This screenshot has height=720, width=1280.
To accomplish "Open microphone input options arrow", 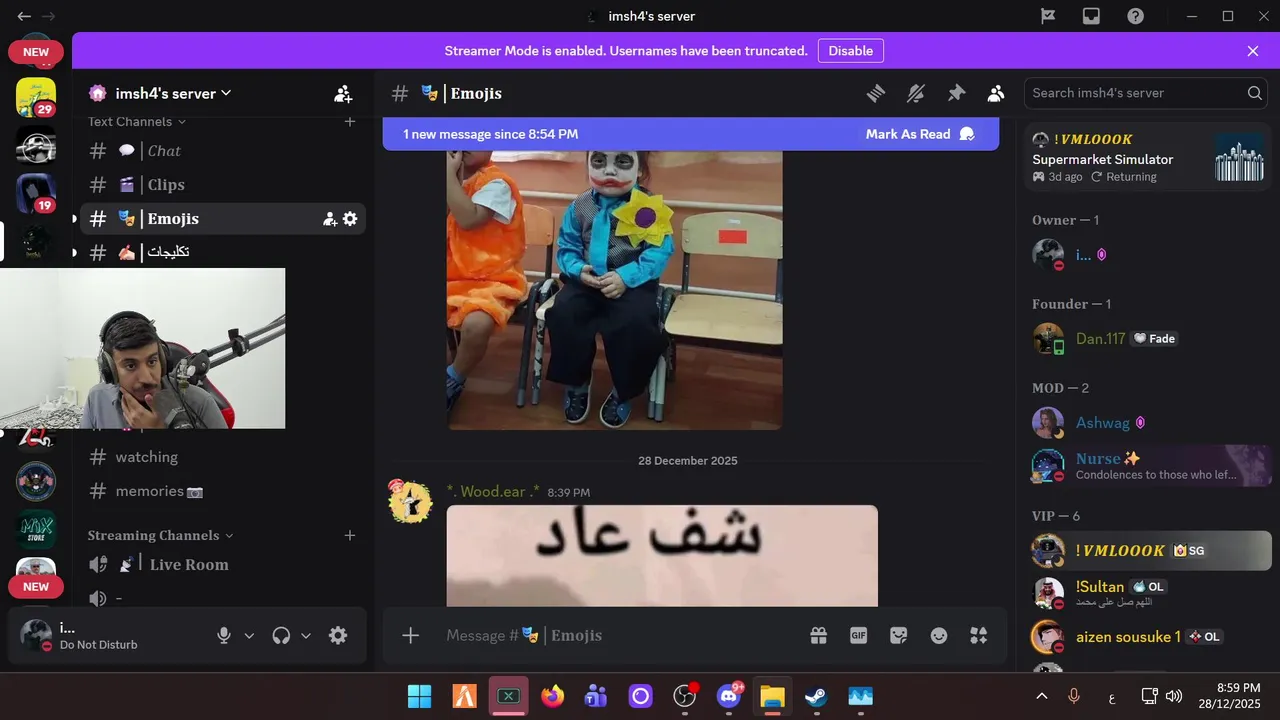I will 249,636.
